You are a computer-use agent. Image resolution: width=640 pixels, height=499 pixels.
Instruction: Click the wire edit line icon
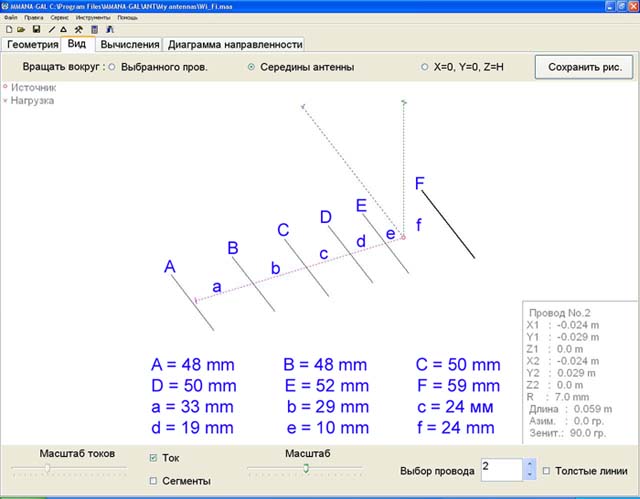coord(51,30)
